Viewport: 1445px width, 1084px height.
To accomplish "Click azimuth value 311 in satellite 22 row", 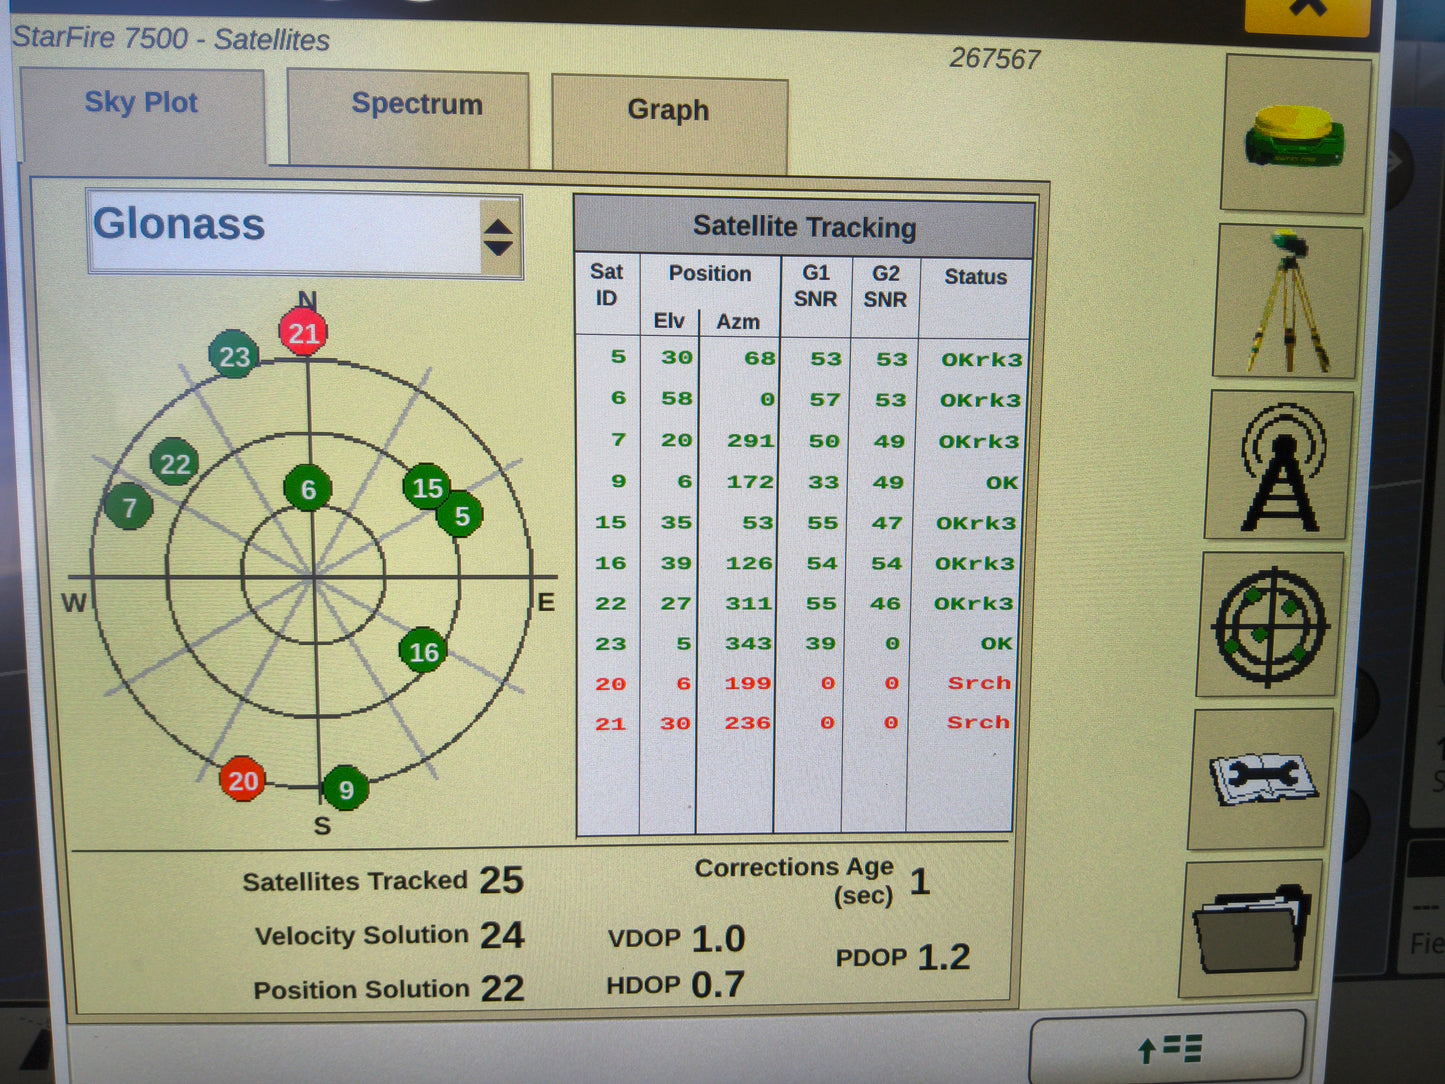I will coord(749,604).
